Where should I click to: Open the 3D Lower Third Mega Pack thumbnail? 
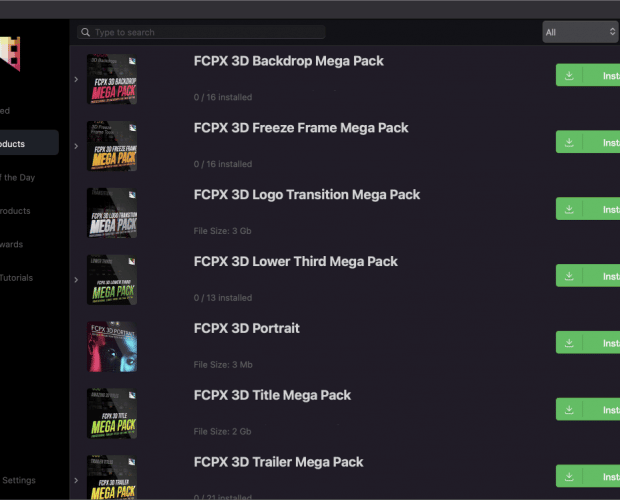coord(112,279)
